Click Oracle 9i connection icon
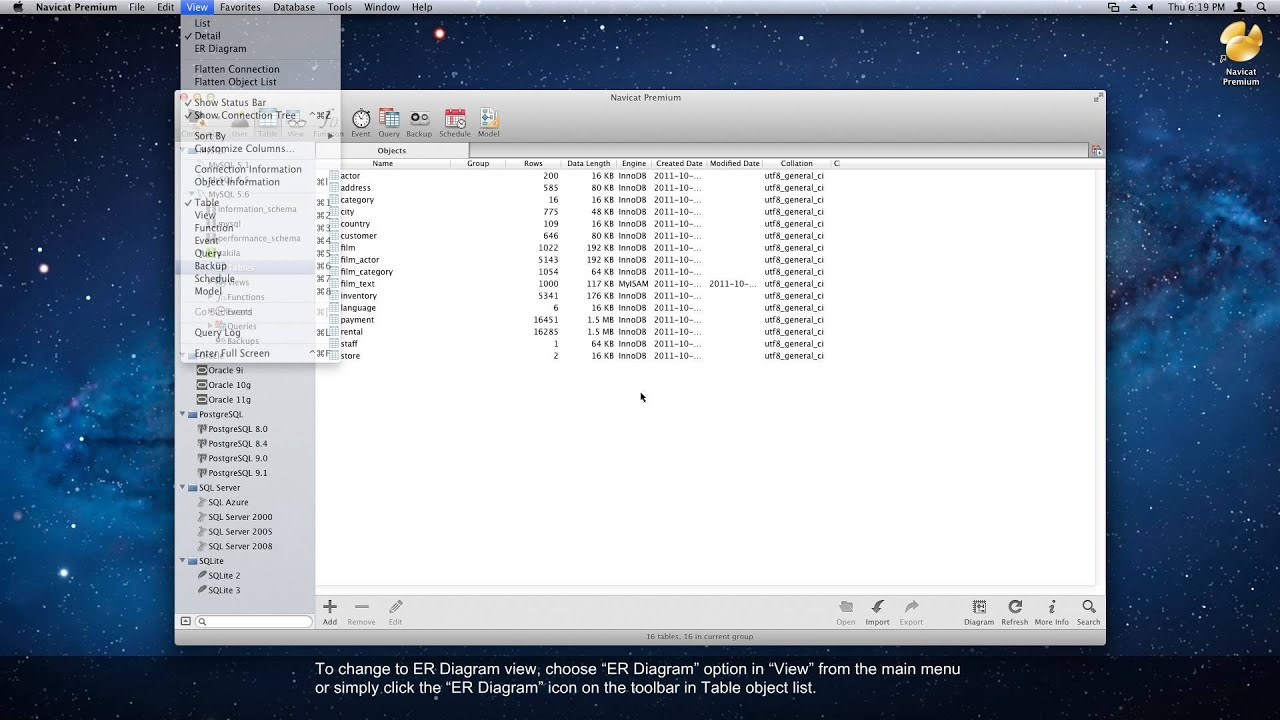This screenshot has width=1280, height=720. click(x=201, y=370)
